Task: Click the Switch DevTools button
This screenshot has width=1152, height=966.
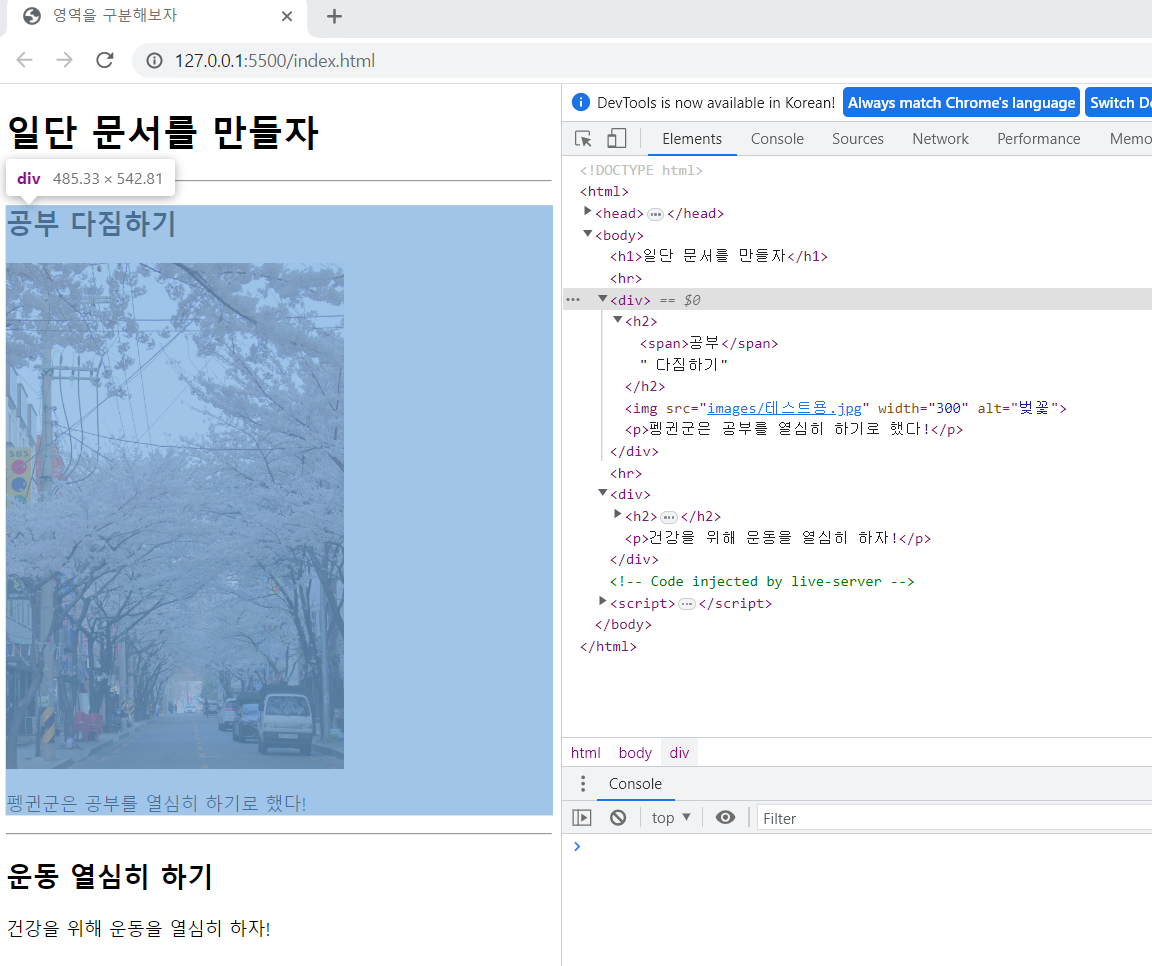Action: [x=1118, y=103]
